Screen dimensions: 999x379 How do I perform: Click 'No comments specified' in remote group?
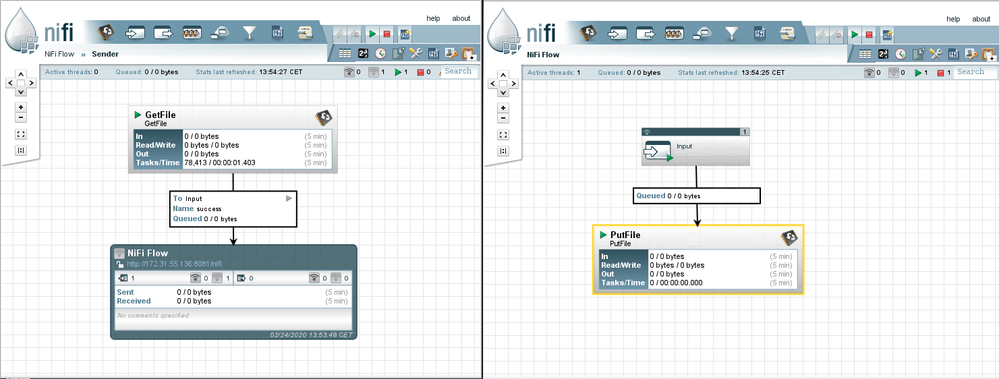tap(153, 315)
